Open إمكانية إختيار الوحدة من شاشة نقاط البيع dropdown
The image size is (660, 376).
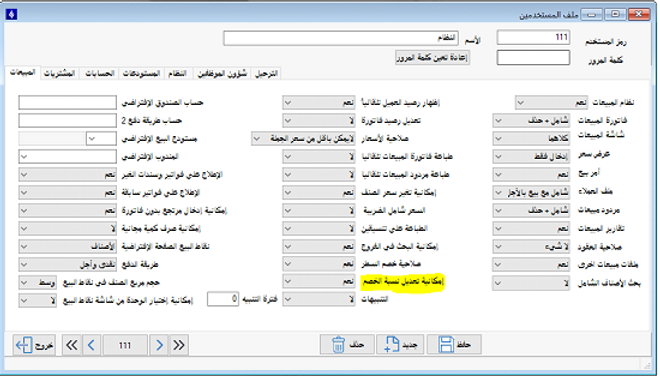(x=37, y=301)
